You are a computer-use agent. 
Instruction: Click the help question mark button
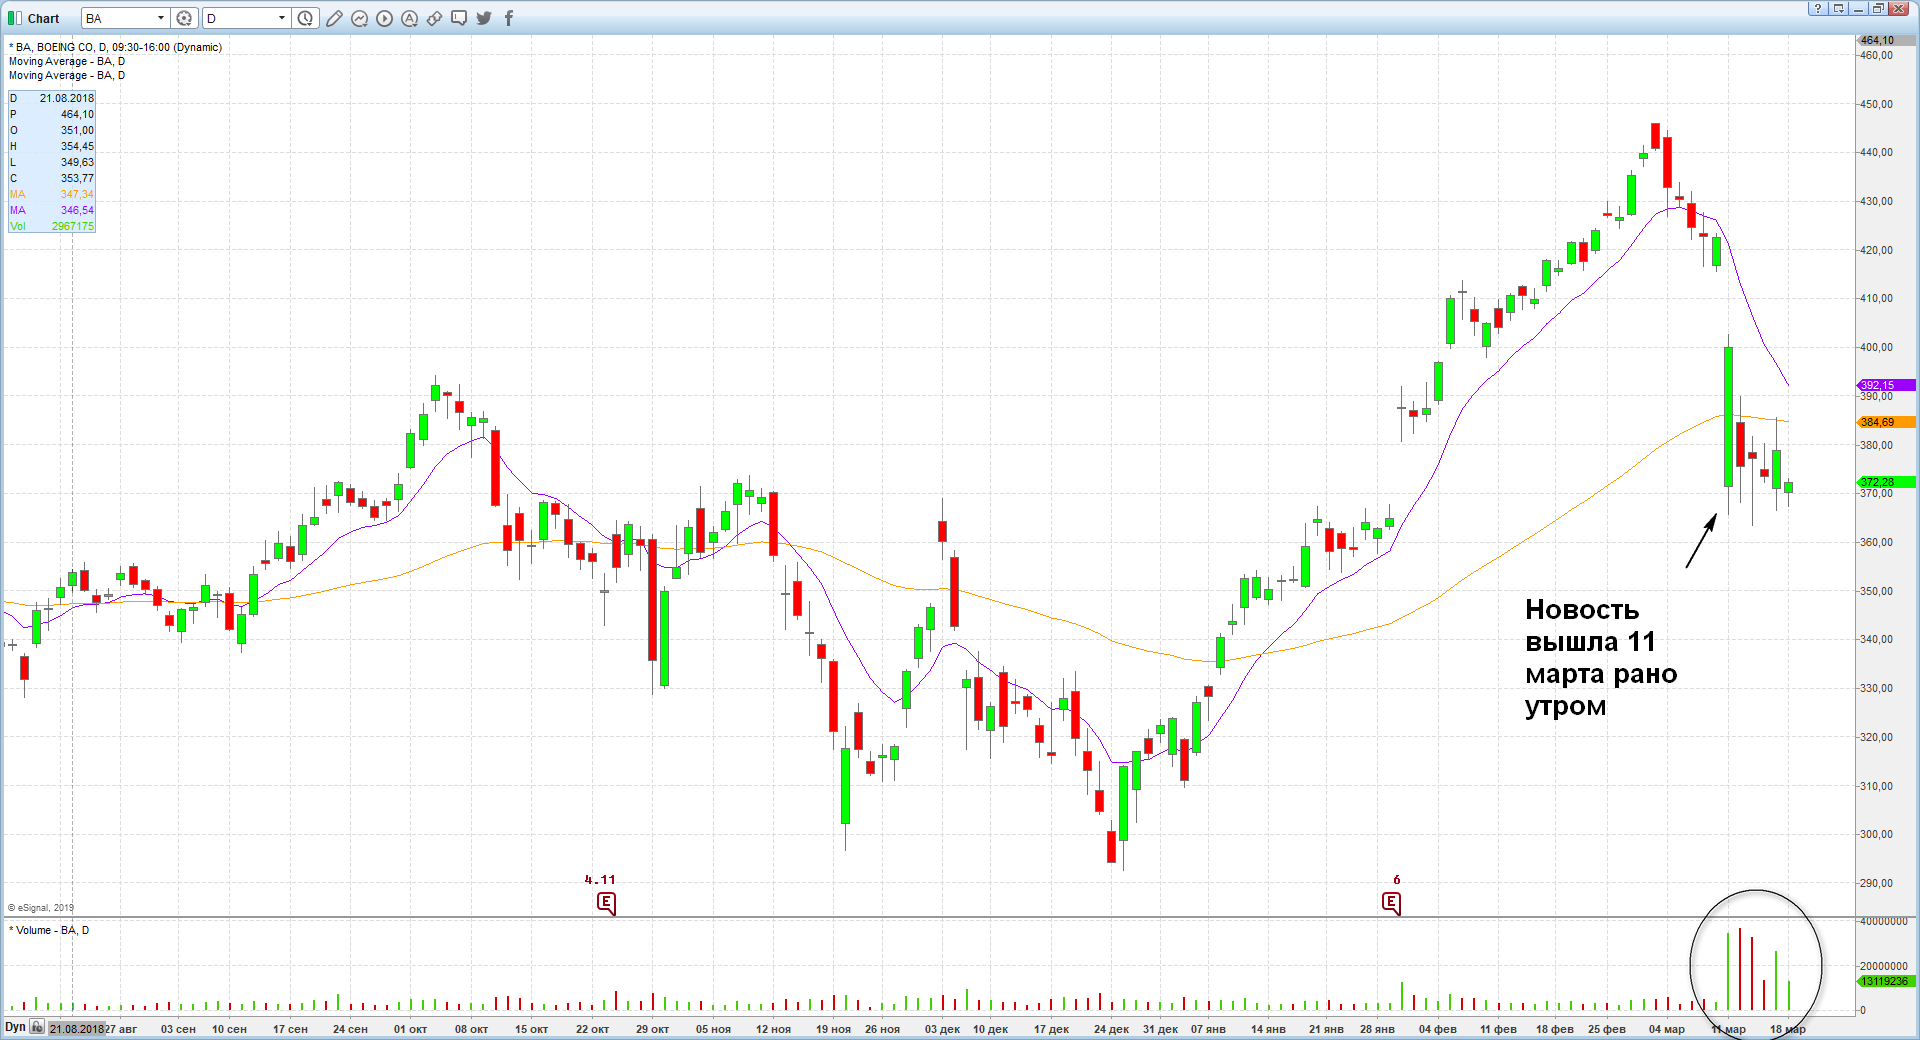click(1818, 9)
